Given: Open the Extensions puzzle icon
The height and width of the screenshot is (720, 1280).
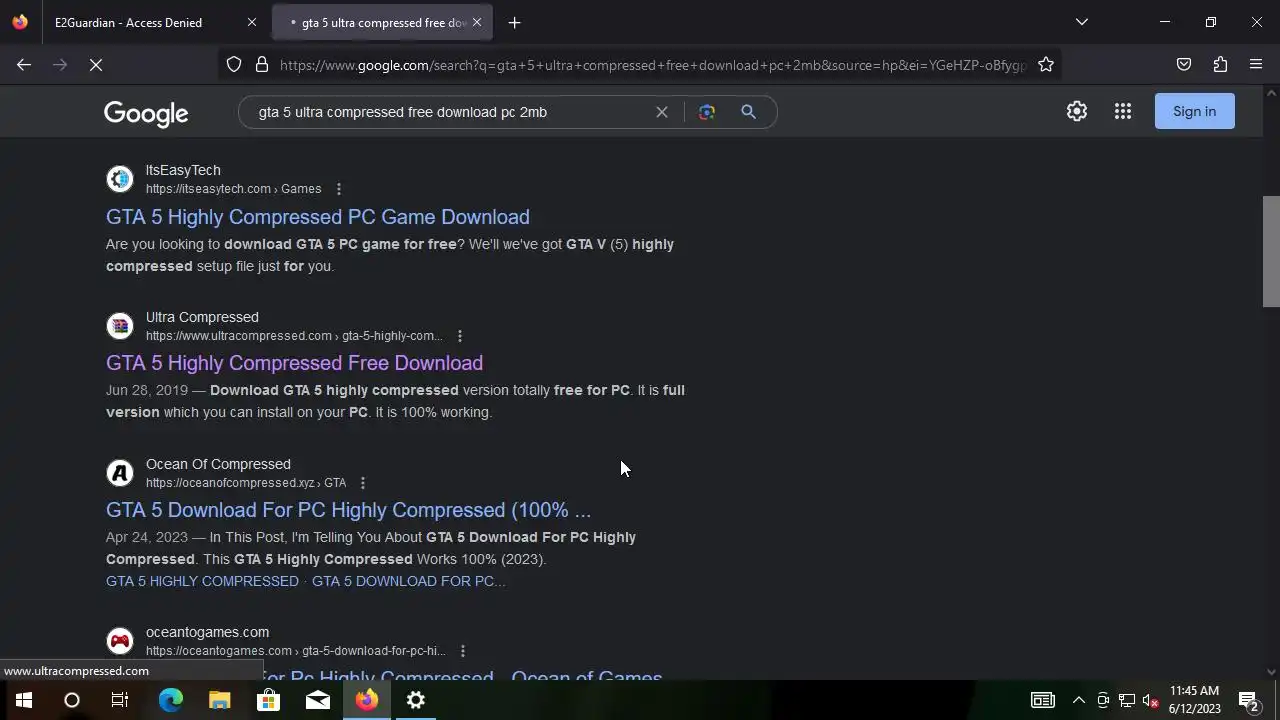Looking at the screenshot, I should [1220, 65].
